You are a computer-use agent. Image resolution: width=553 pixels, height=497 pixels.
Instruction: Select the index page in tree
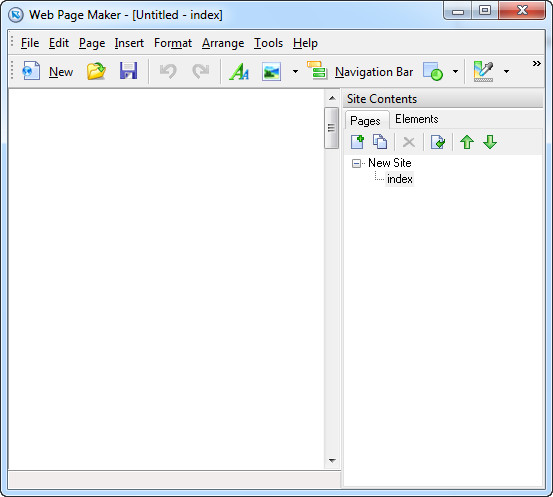(400, 179)
